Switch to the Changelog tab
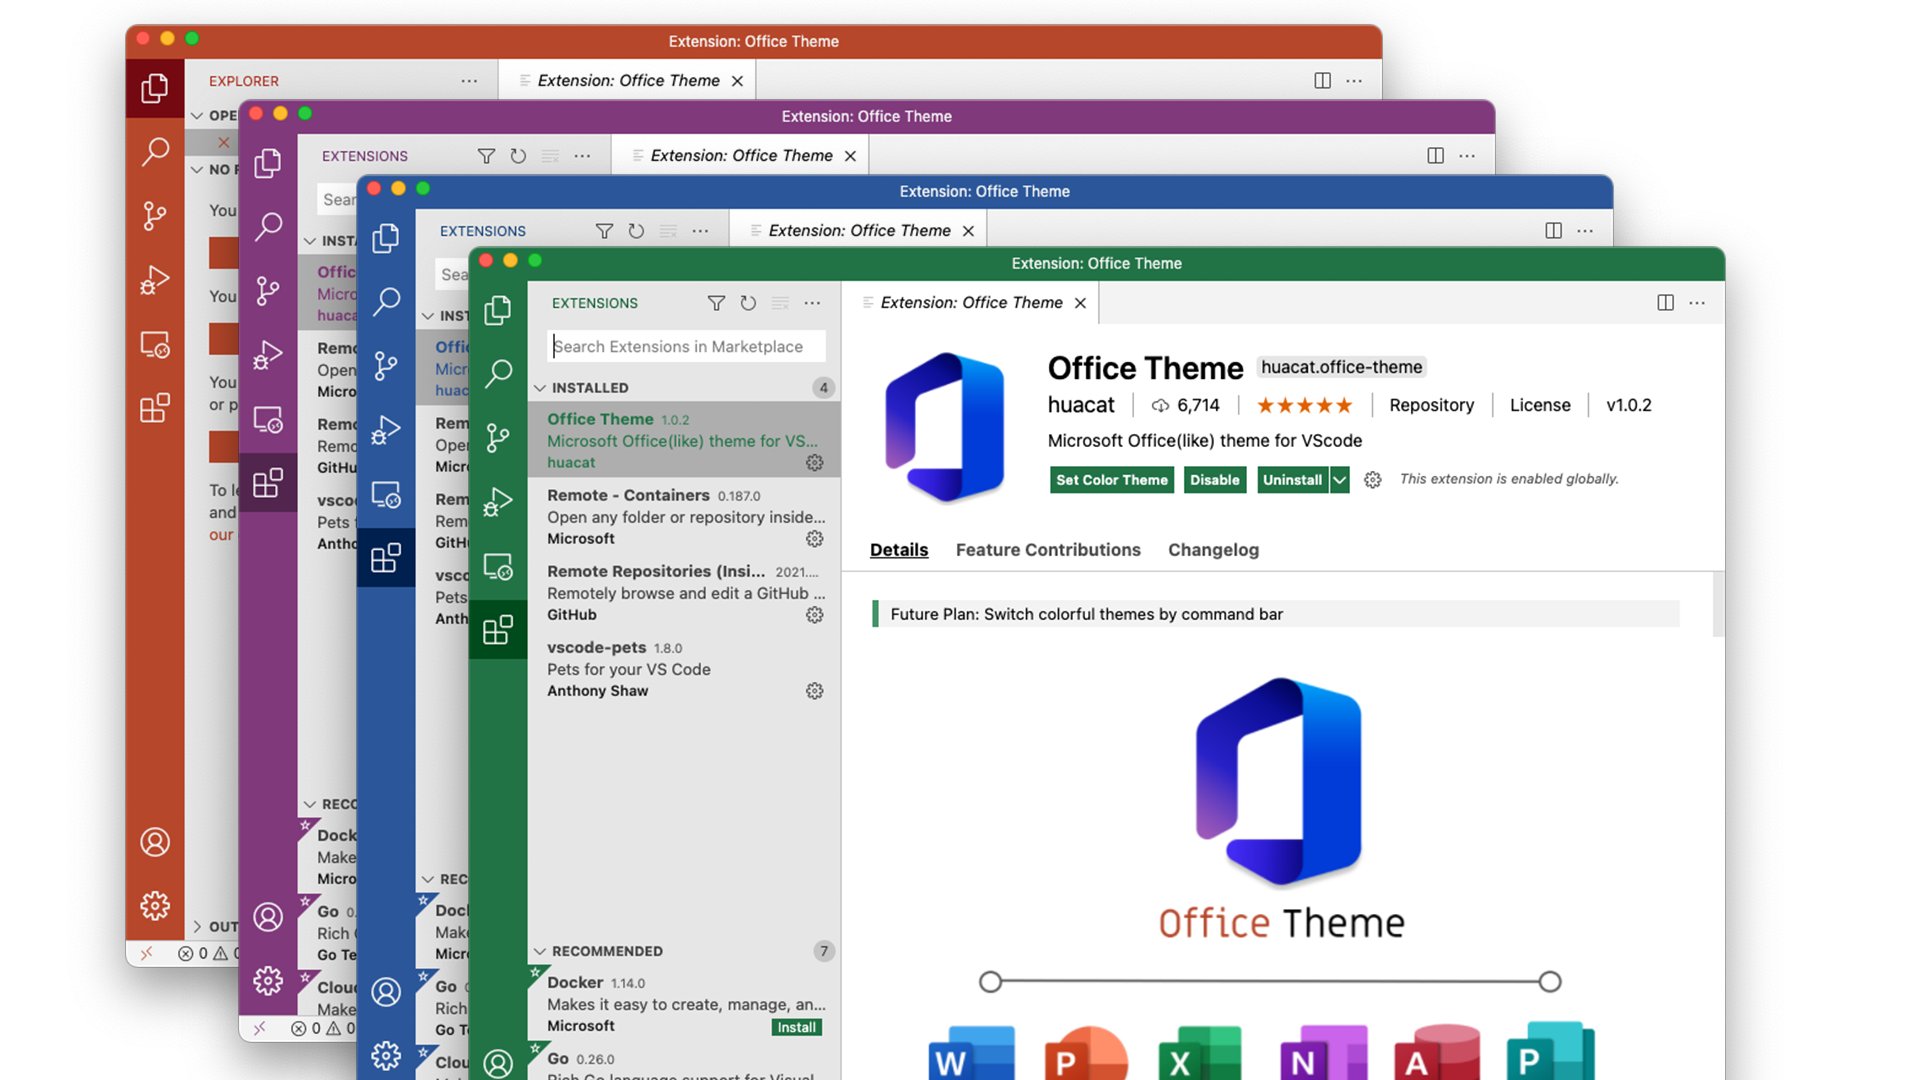 click(1213, 550)
